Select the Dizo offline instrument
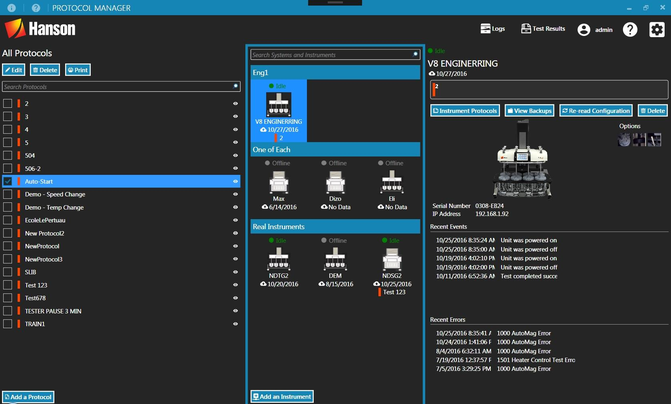Viewport: 671px width, 404px height. coord(337,183)
